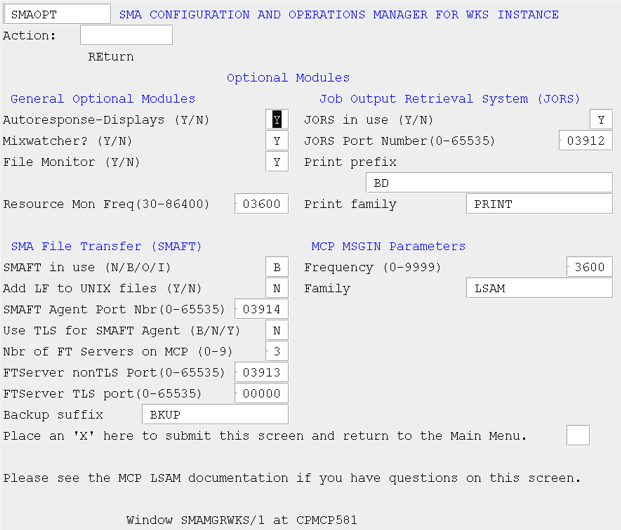Click the 'File Monitor (Y/N)' label
621x530 pixels.
point(71,162)
